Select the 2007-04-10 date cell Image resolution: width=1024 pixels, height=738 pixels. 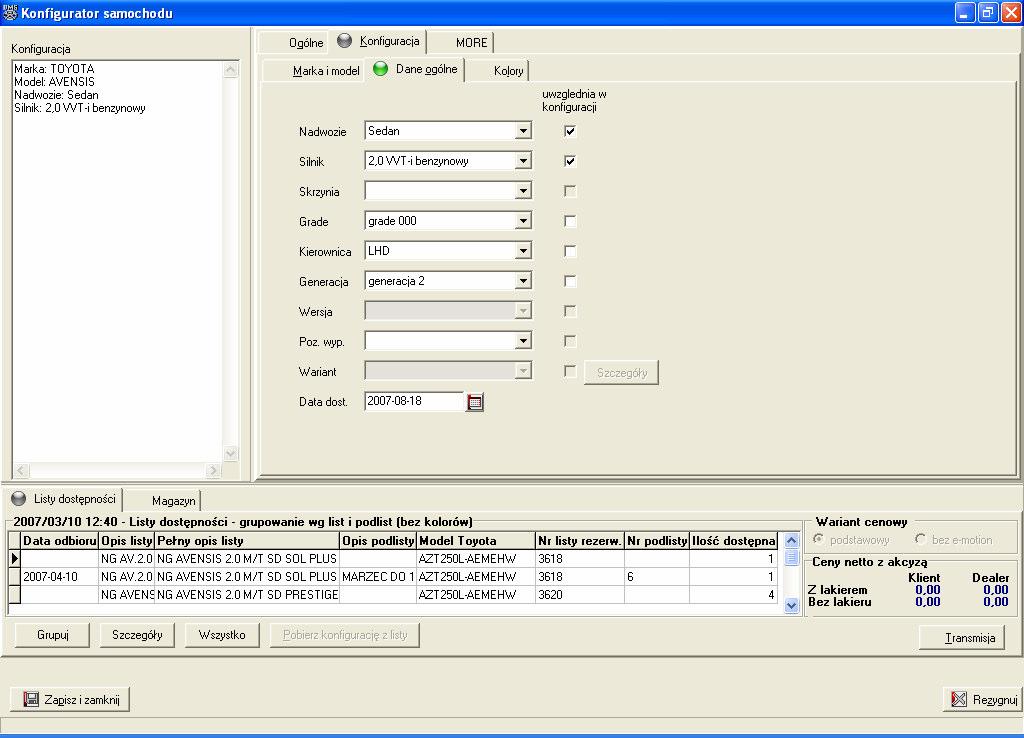coord(59,577)
